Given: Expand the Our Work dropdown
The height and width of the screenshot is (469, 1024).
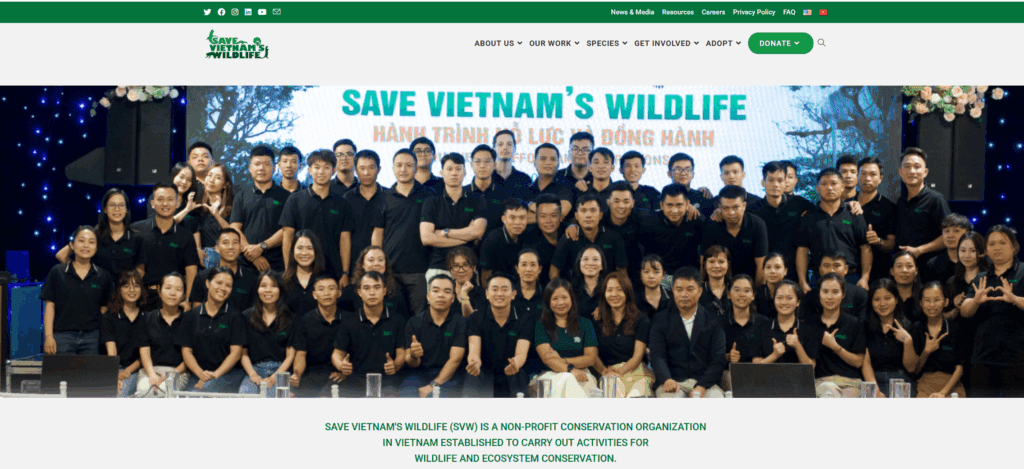Looking at the screenshot, I should (x=554, y=43).
